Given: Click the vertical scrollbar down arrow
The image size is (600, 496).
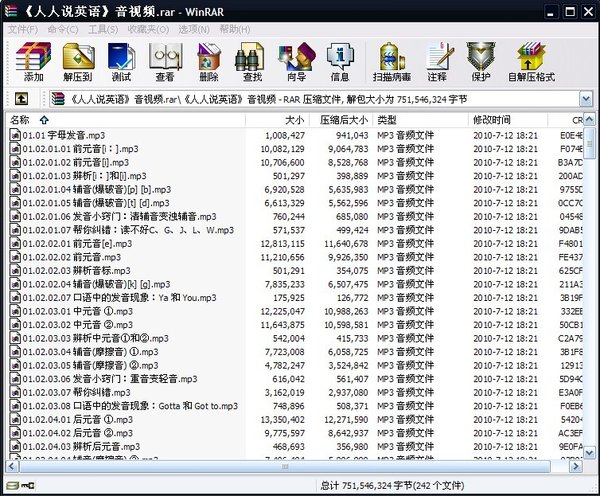Looking at the screenshot, I should (x=590, y=453).
